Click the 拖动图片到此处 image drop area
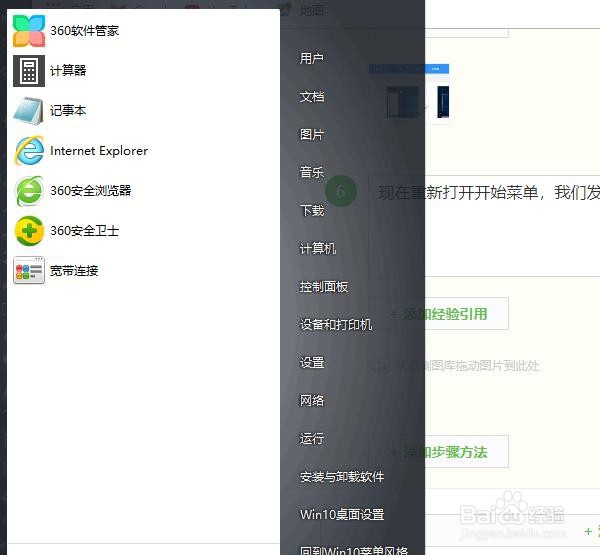Image resolution: width=600 pixels, height=555 pixels. click(456, 366)
